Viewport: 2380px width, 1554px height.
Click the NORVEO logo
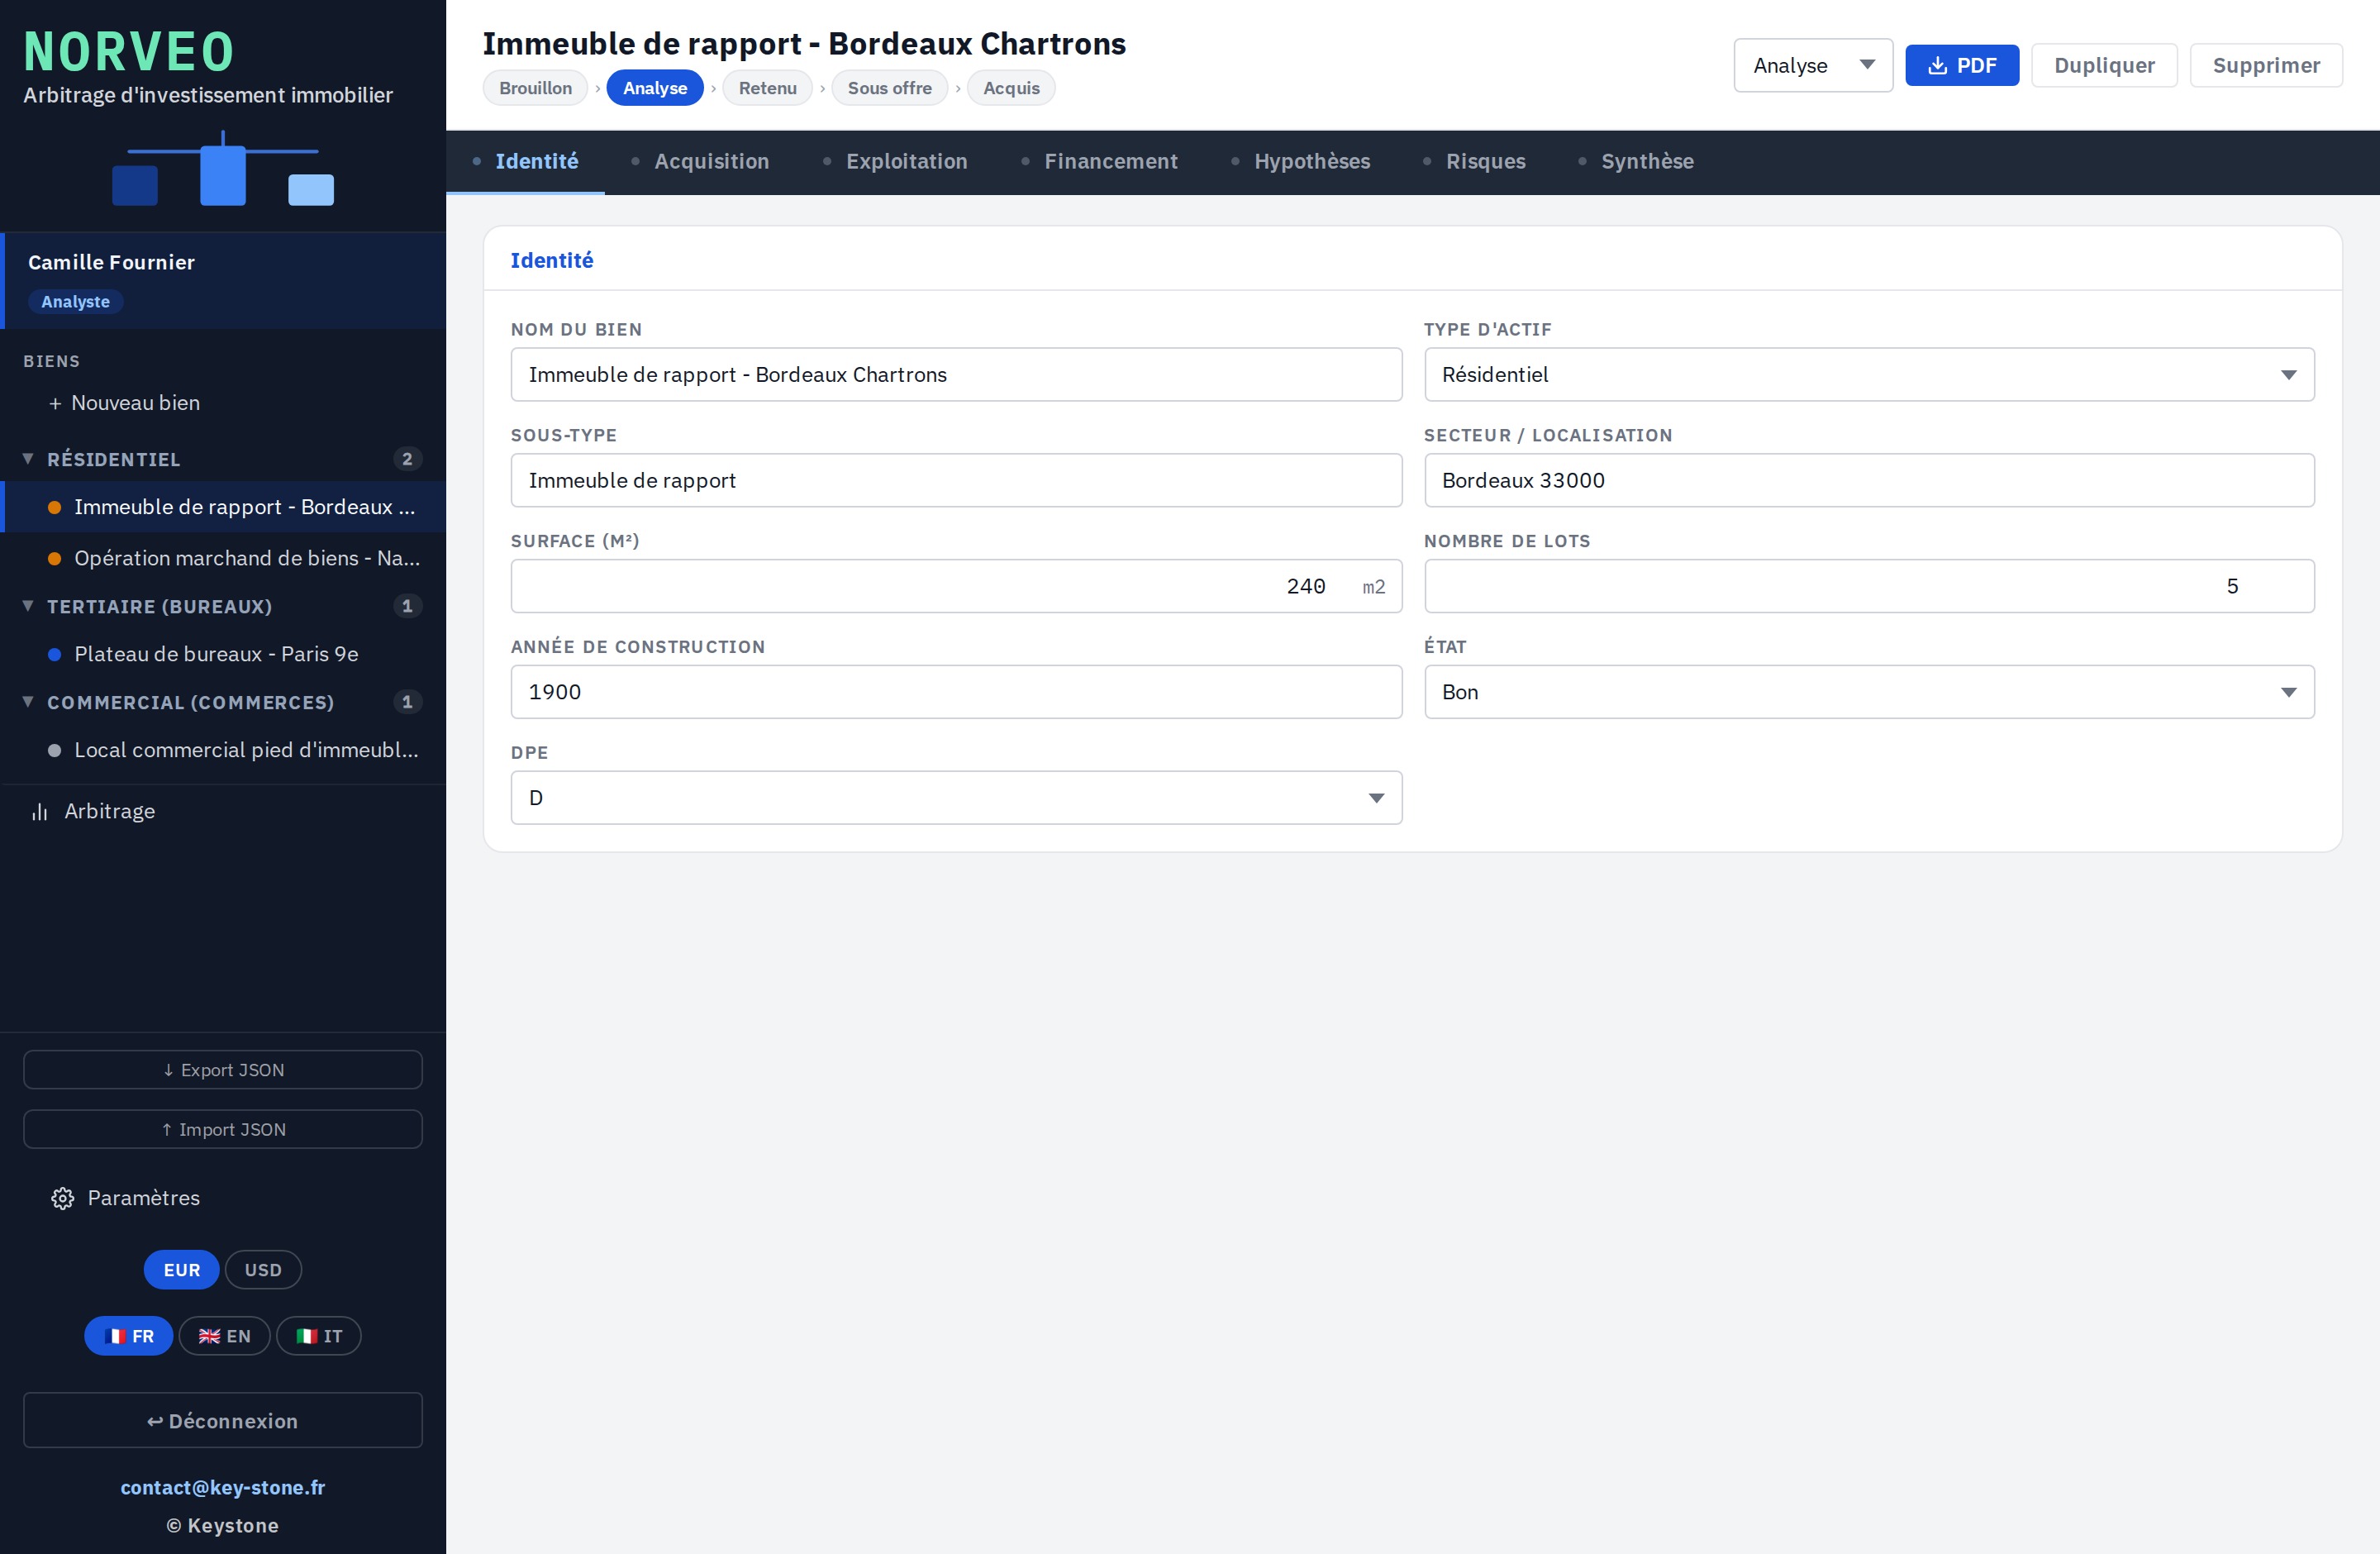(x=129, y=51)
